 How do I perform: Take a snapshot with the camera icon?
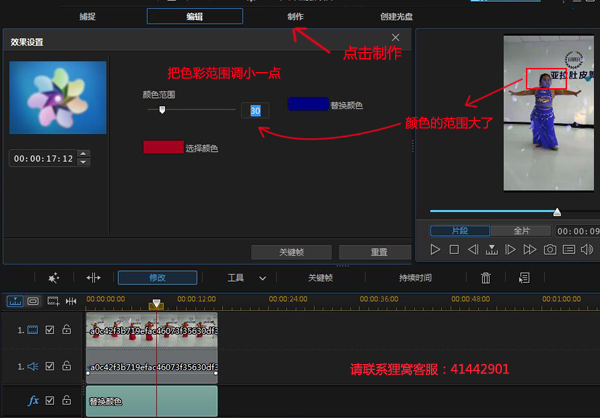[550, 250]
